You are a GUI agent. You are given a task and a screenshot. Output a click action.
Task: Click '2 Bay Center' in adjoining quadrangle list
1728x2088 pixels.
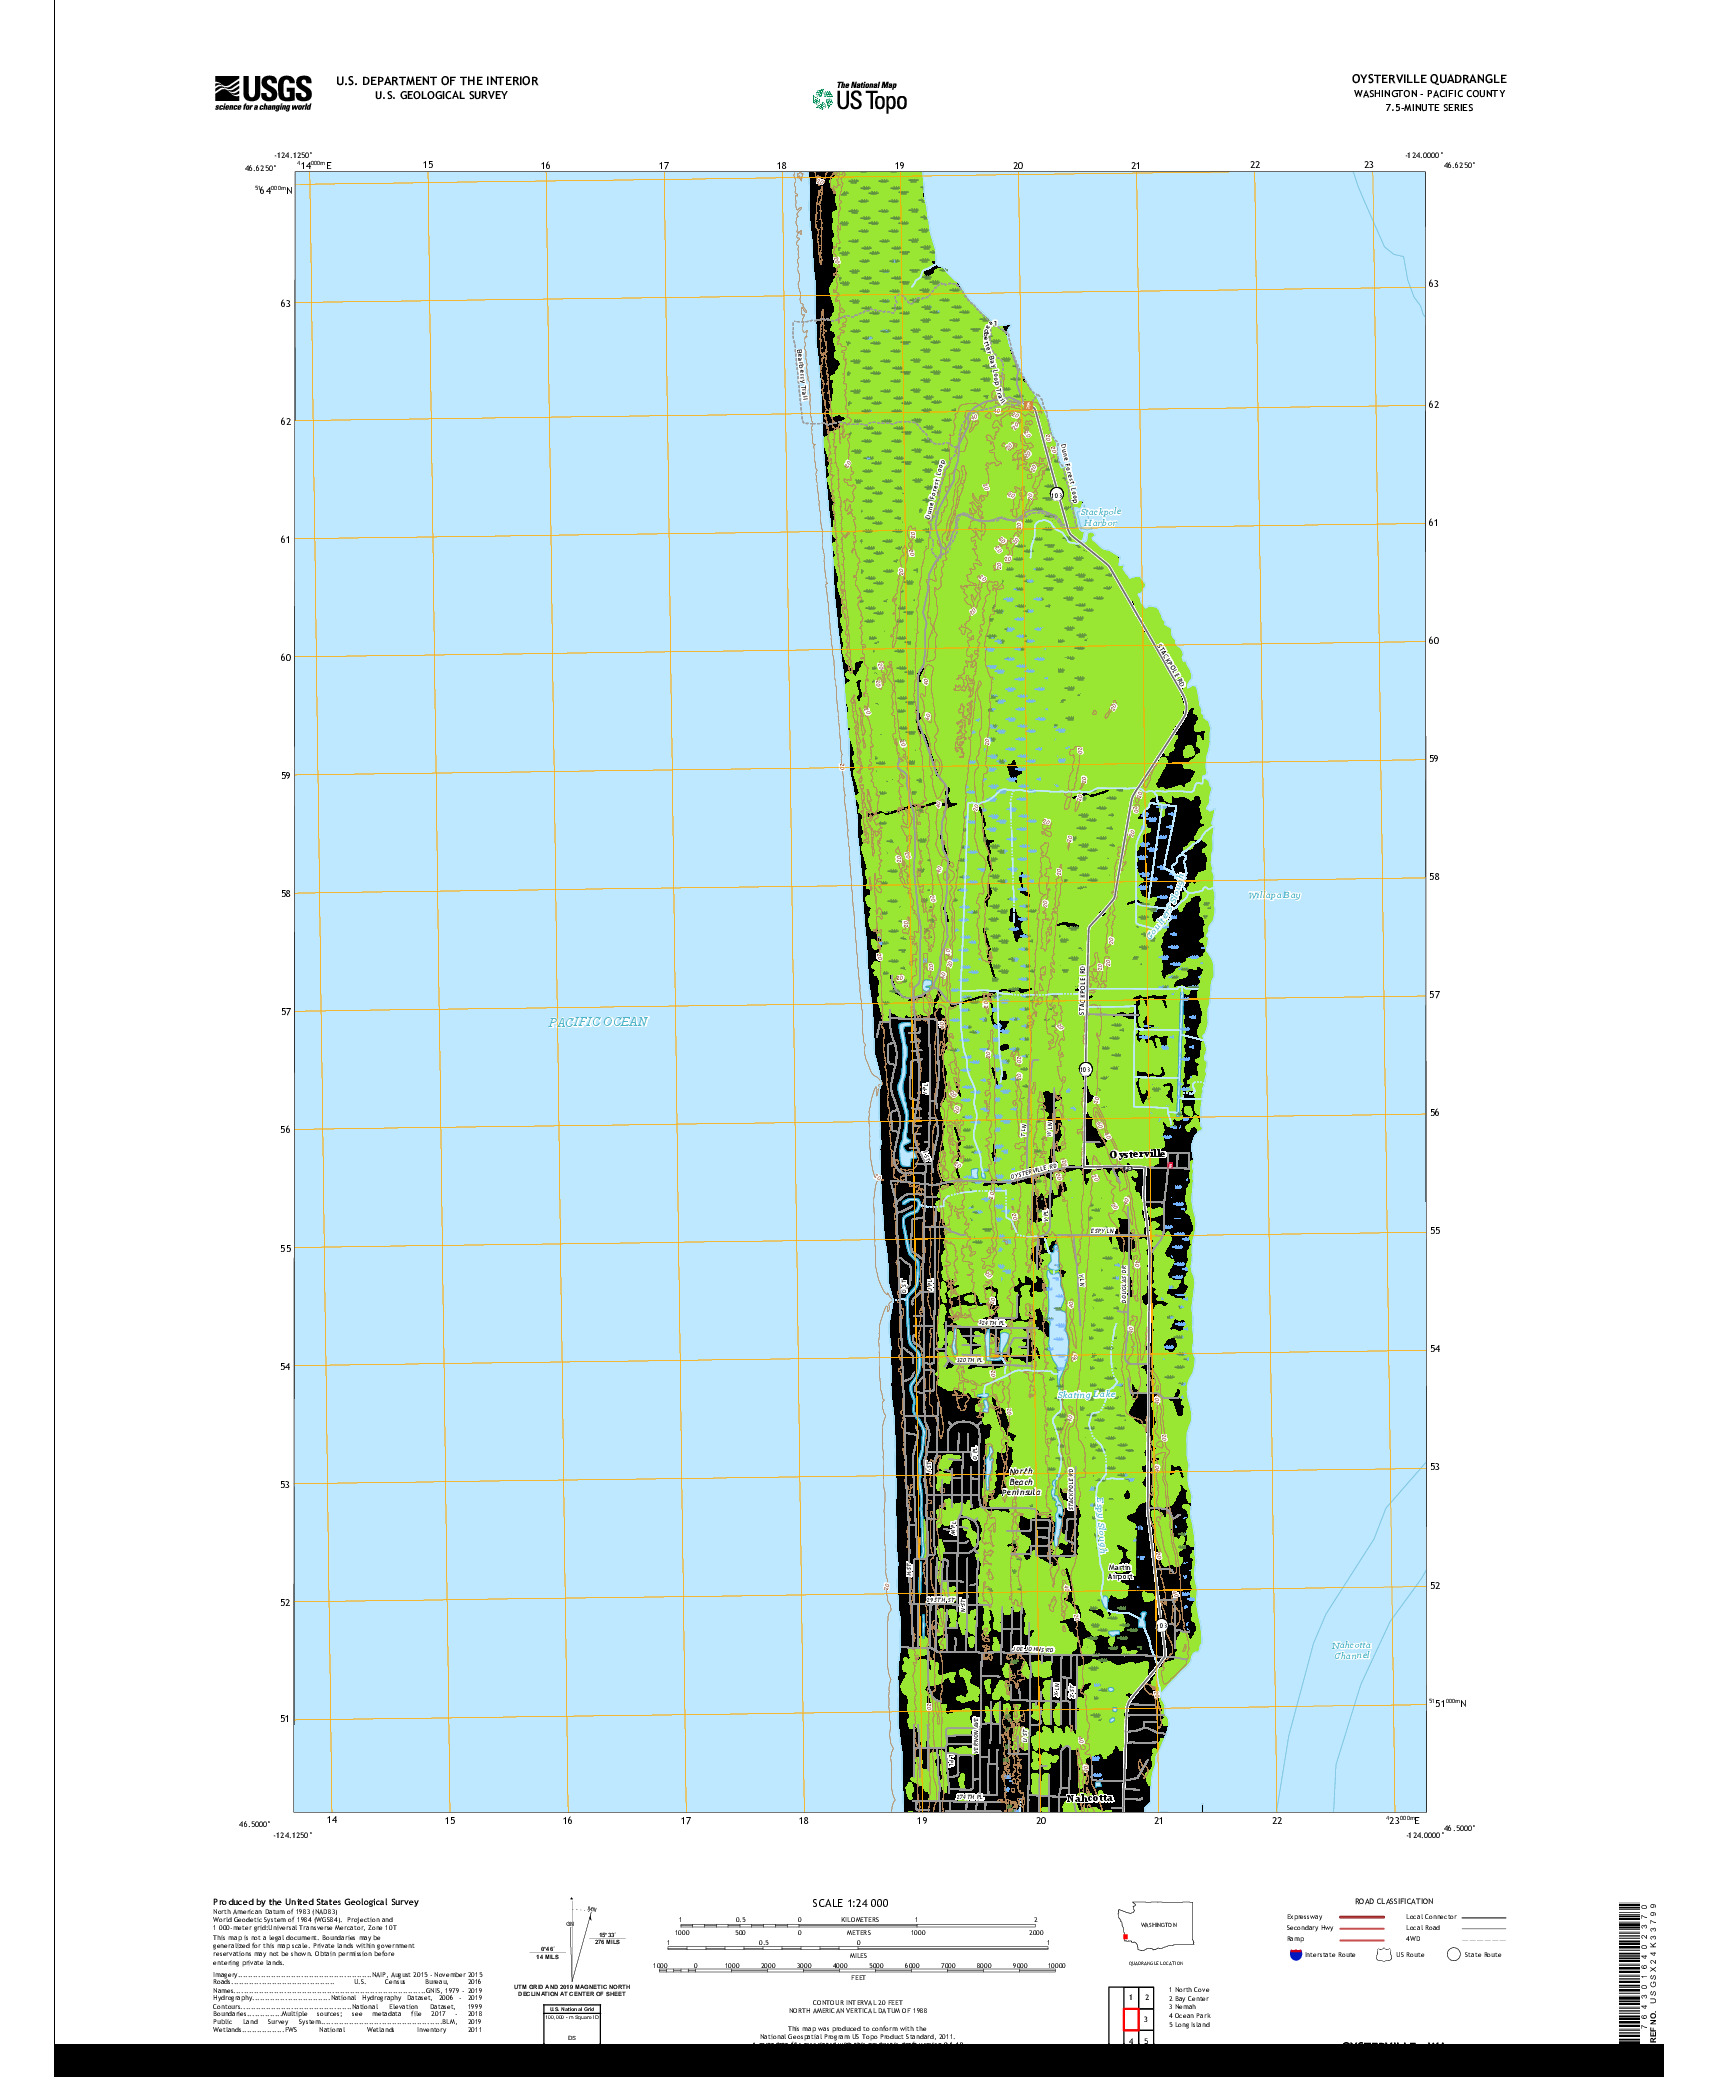[x=1189, y=1999]
